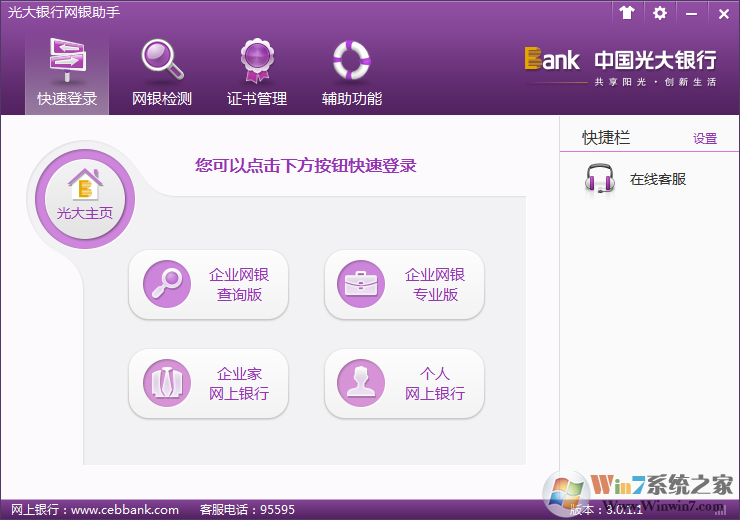Click the 在线客服 text label
Viewport: 740px width, 520px height.
[657, 180]
